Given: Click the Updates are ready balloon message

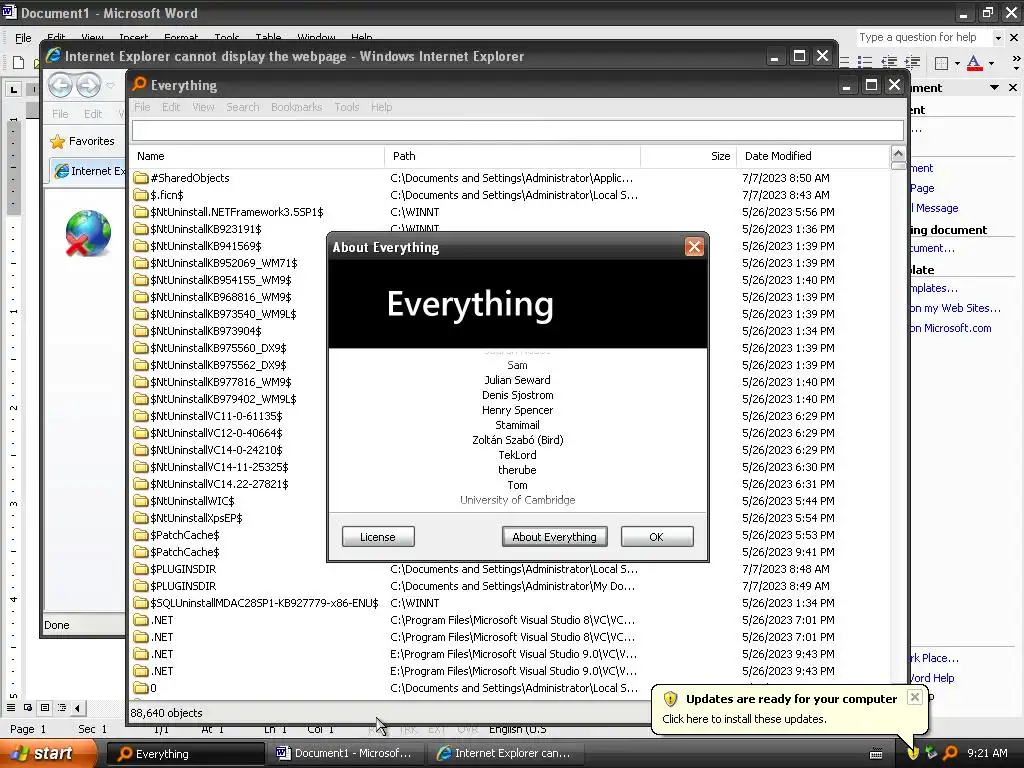Looking at the screenshot, I should point(744,718).
